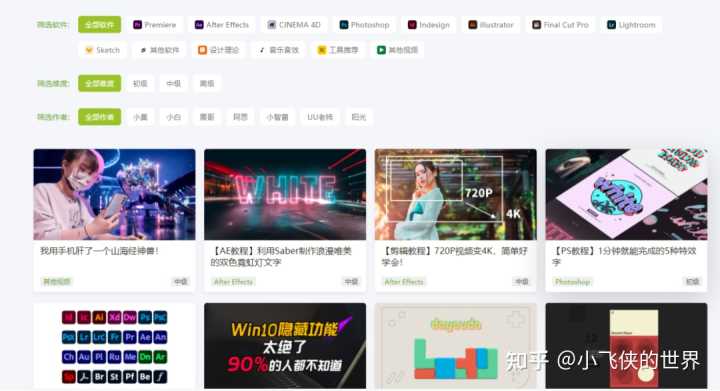The height and width of the screenshot is (391, 720).
Task: Open the 【PS教程】 tutorial title link
Action: (624, 257)
